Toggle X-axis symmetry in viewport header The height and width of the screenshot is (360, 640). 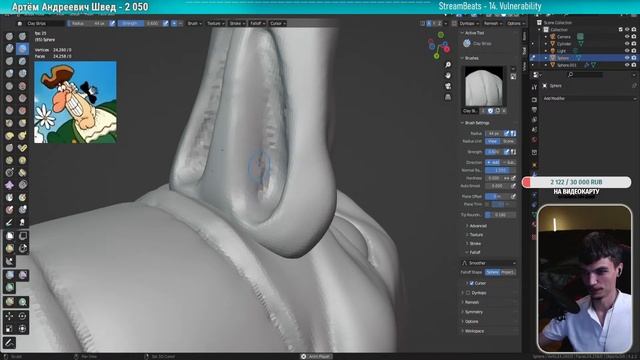[429, 23]
